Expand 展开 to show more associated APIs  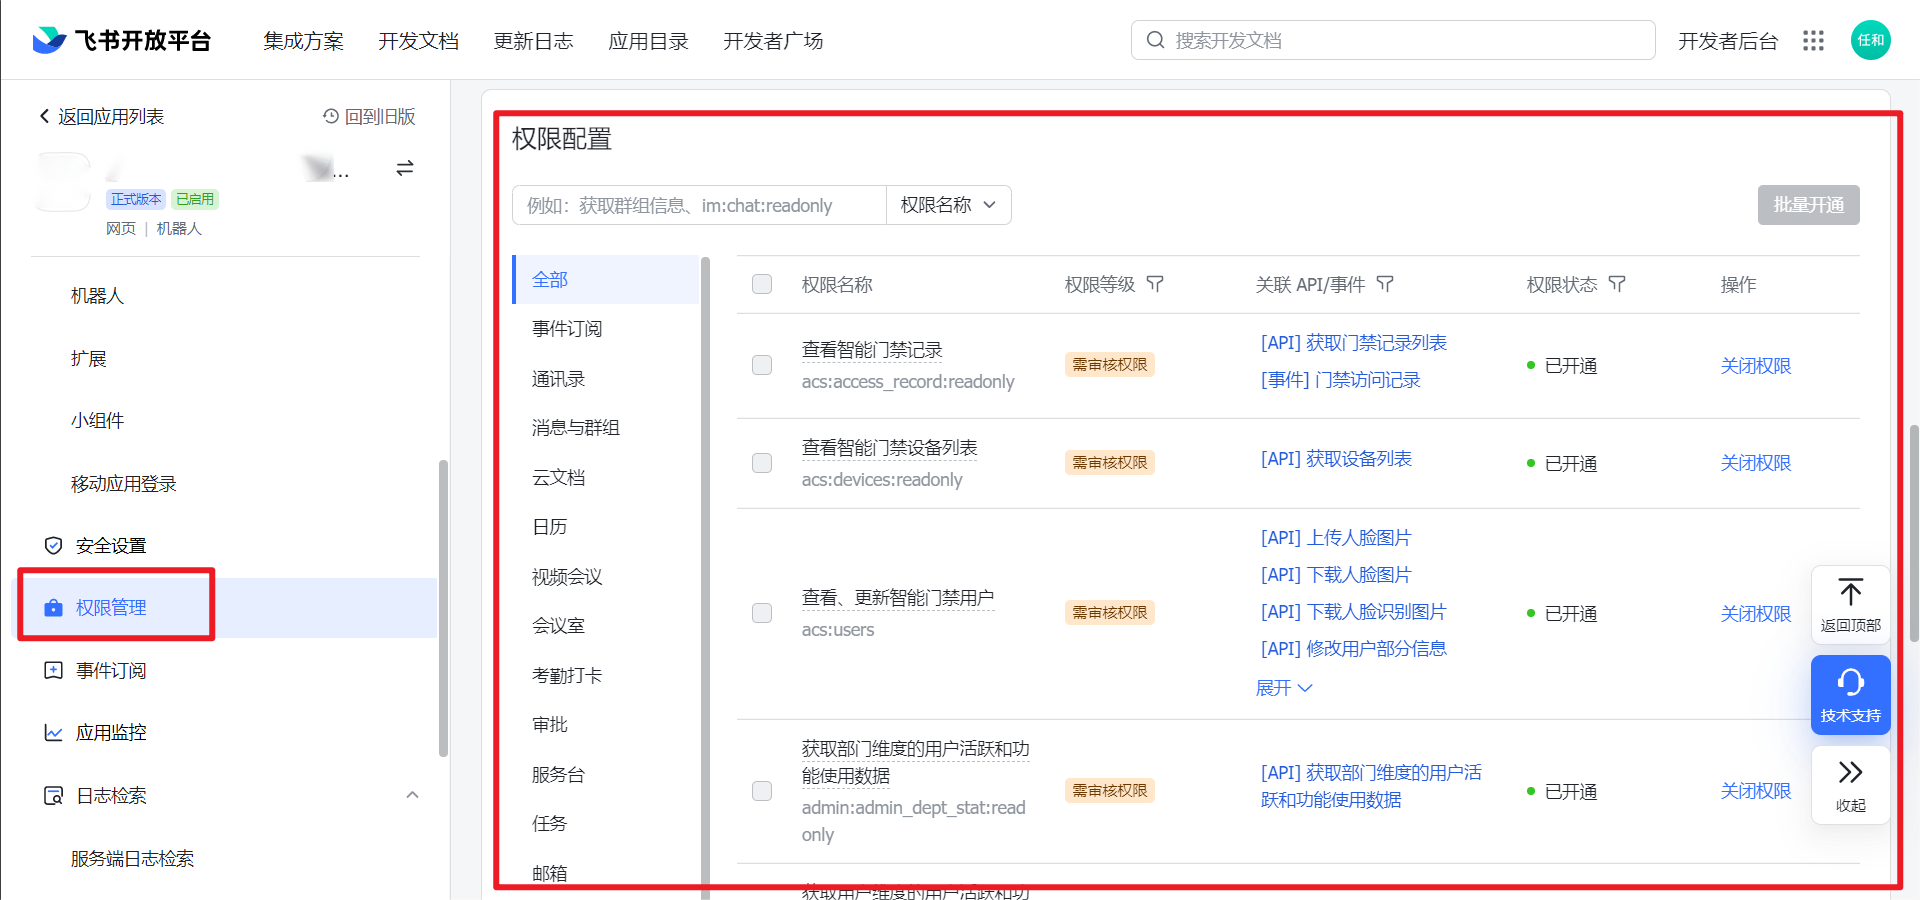pos(1284,688)
